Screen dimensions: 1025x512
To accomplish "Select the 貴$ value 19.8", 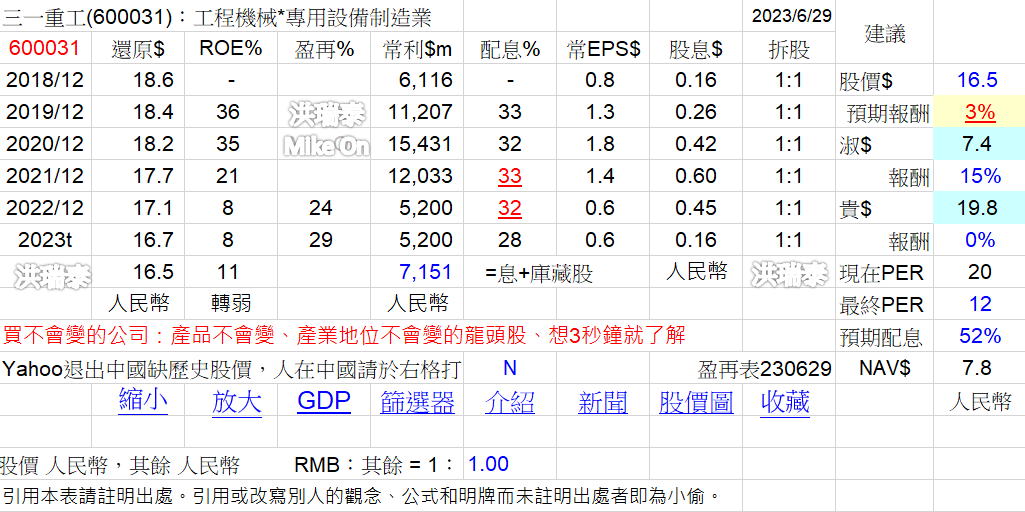I will (x=978, y=208).
